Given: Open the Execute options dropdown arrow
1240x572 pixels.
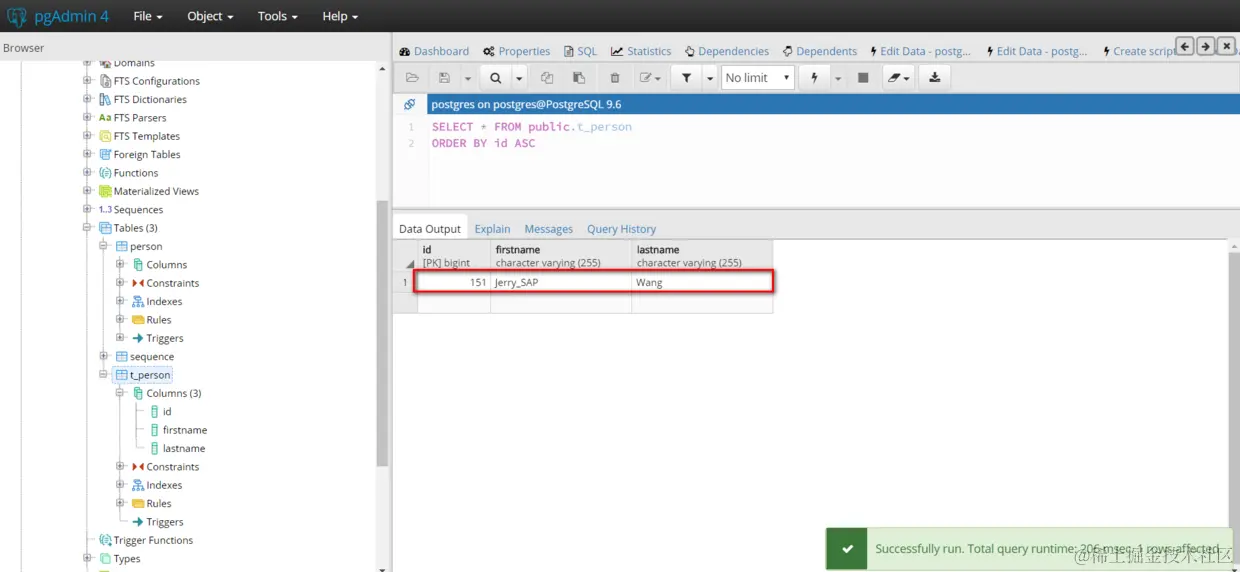Looking at the screenshot, I should point(837,78).
